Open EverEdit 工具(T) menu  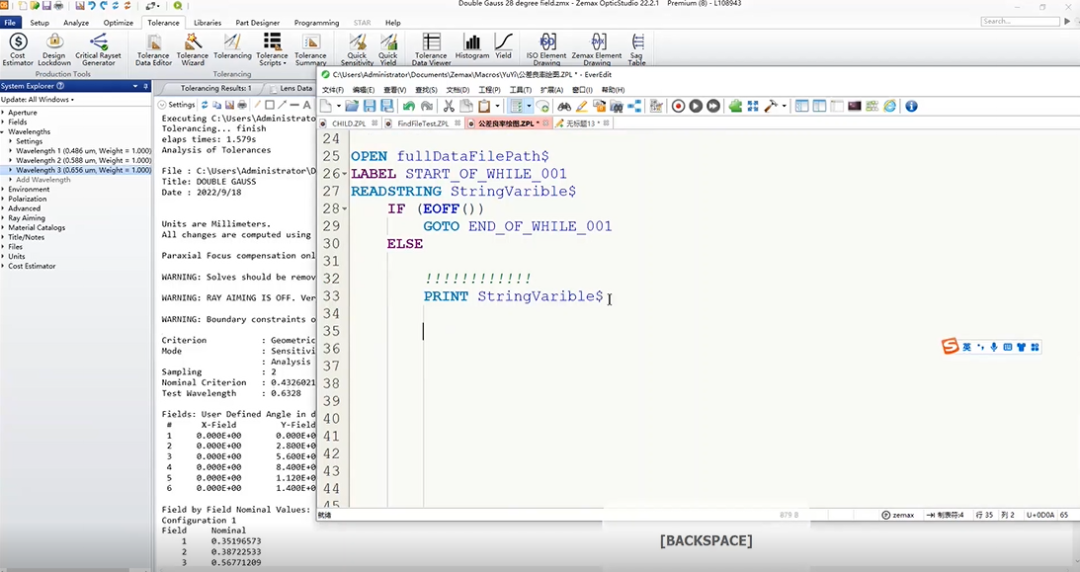tap(520, 90)
